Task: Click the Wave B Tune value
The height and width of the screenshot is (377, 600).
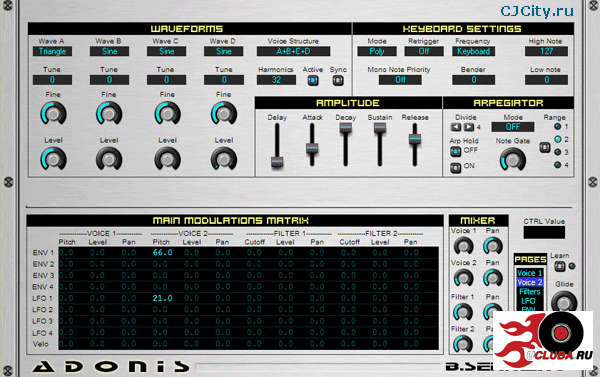Action: (x=109, y=80)
